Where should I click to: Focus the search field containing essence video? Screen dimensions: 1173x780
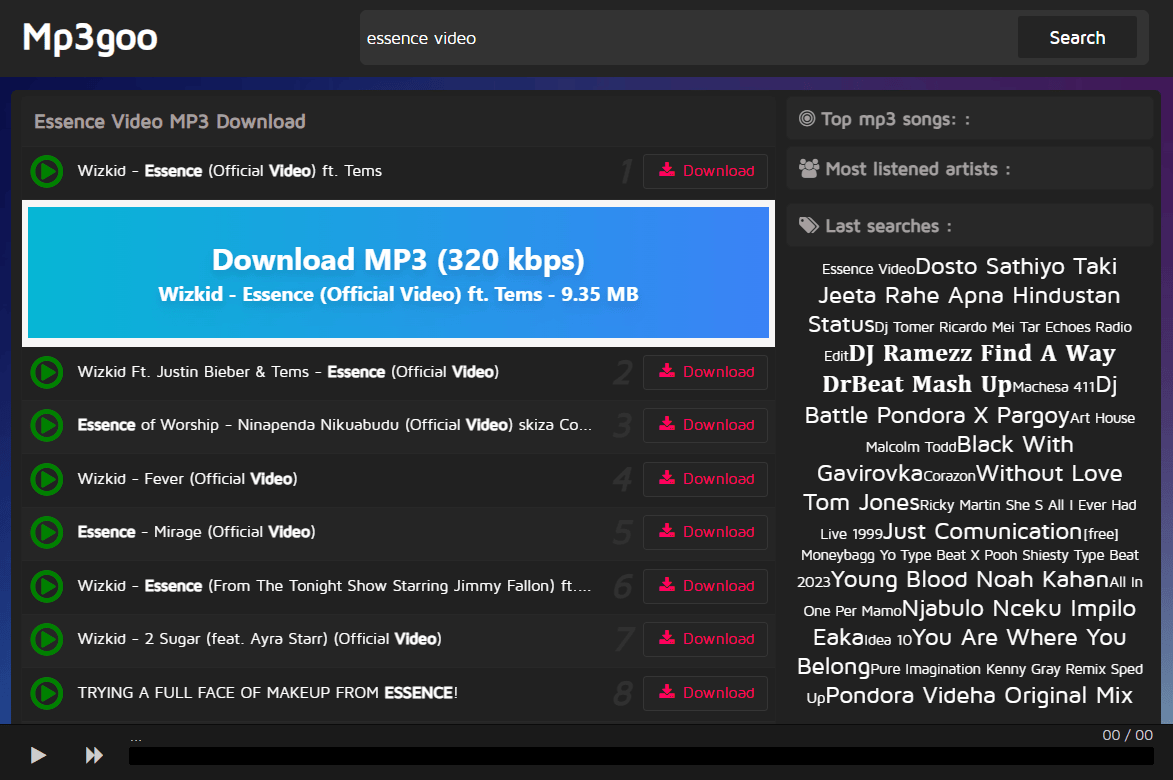[688, 38]
